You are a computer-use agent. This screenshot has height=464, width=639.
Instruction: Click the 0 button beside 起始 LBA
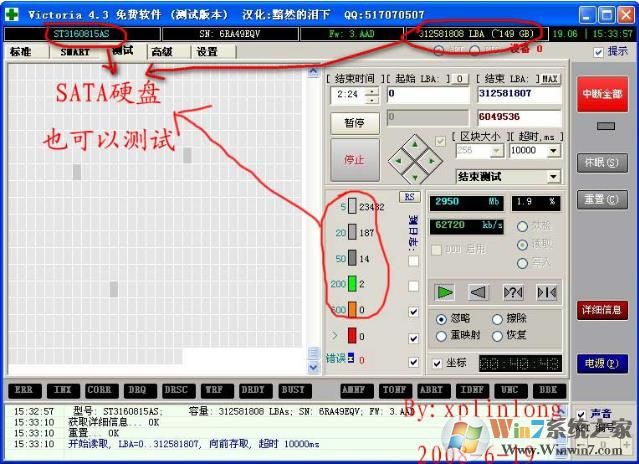click(460, 79)
